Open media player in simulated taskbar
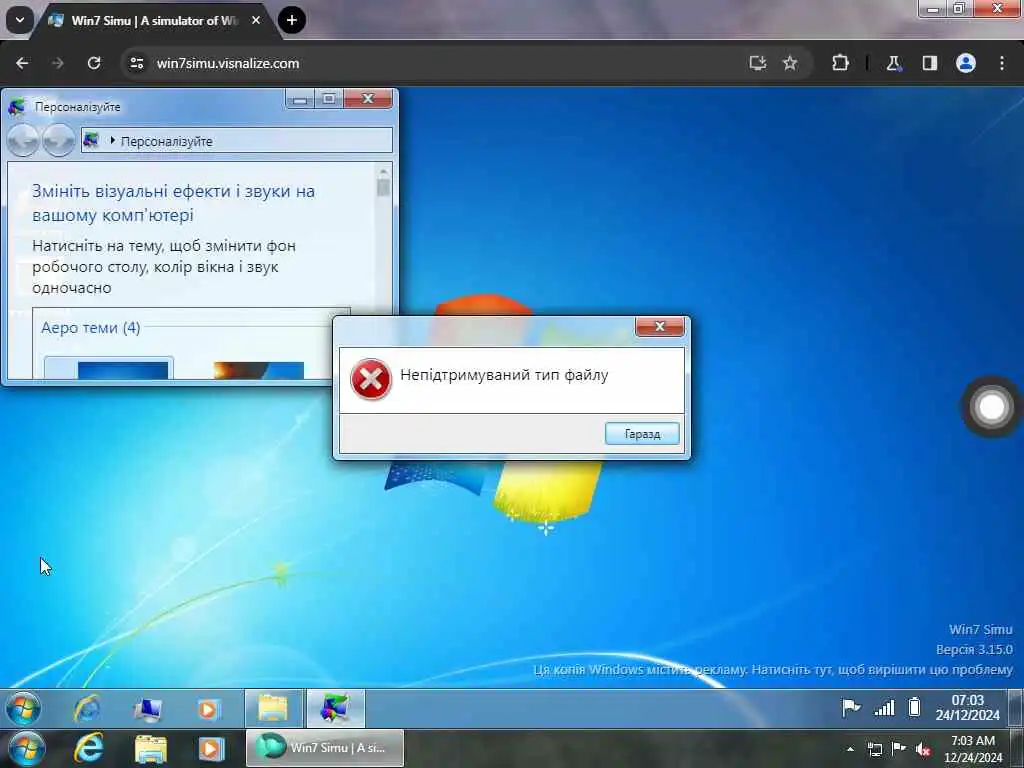1024x768 pixels. point(209,709)
